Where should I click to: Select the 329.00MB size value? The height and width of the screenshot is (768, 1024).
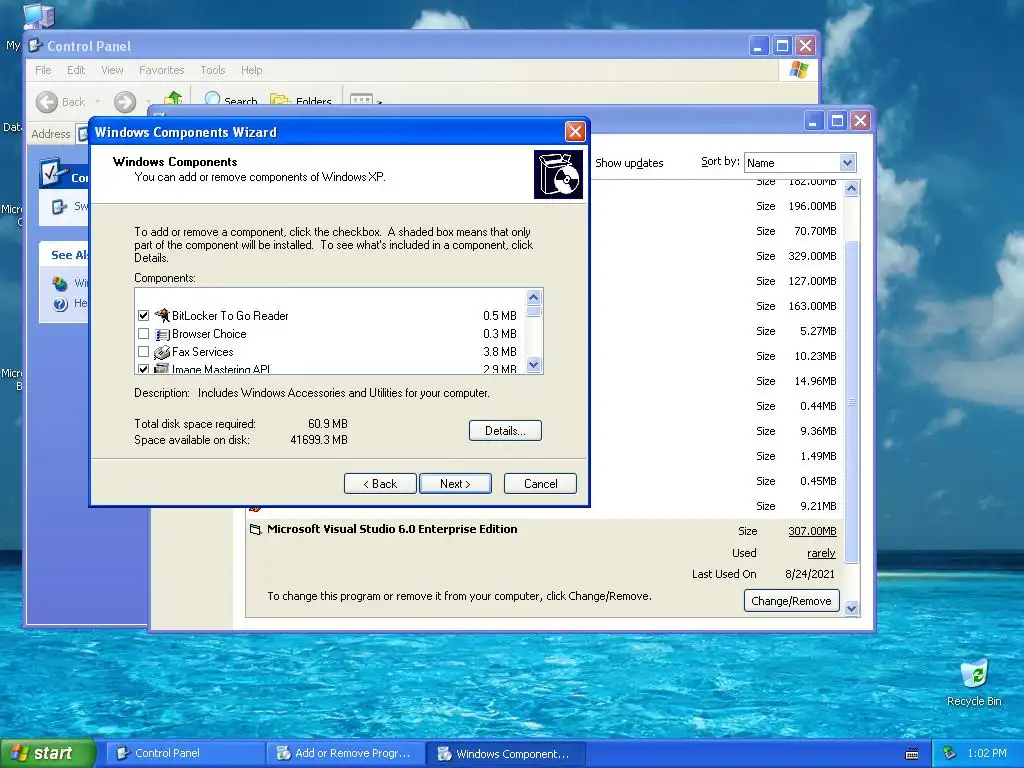pyautogui.click(x=812, y=256)
